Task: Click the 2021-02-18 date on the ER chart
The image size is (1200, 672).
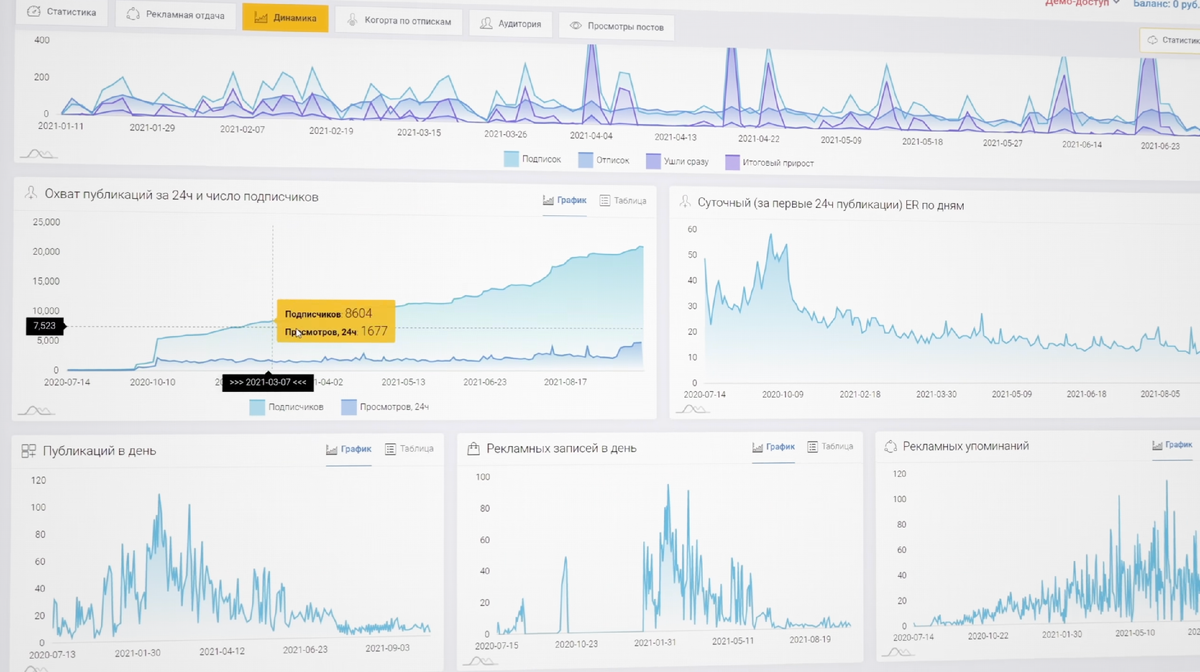Action: (860, 394)
